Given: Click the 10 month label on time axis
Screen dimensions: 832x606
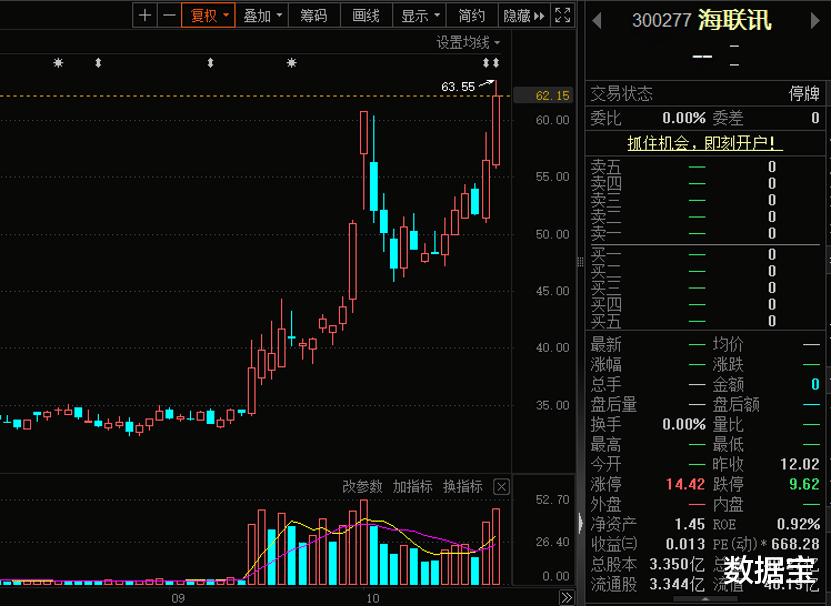Looking at the screenshot, I should tap(372, 599).
